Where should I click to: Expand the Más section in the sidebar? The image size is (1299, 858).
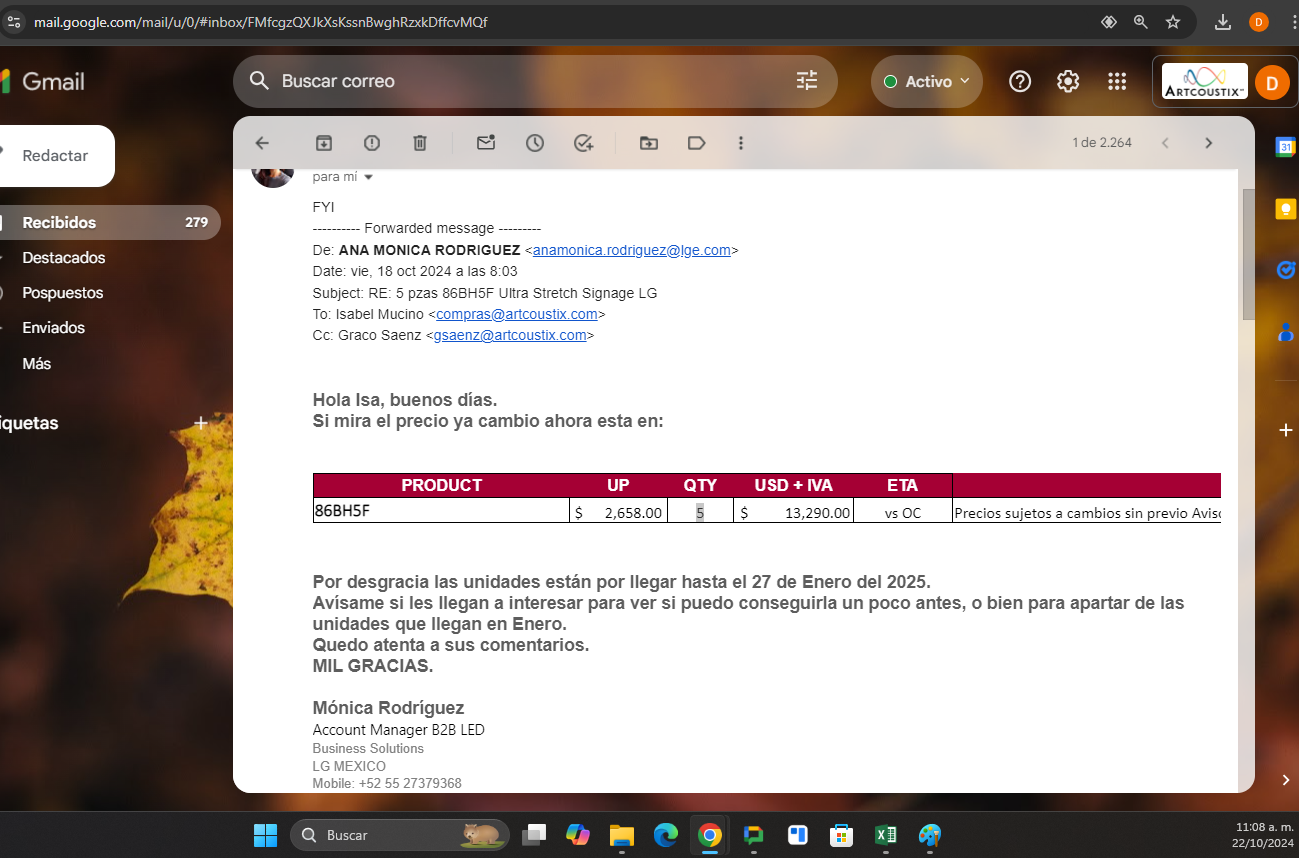click(37, 363)
